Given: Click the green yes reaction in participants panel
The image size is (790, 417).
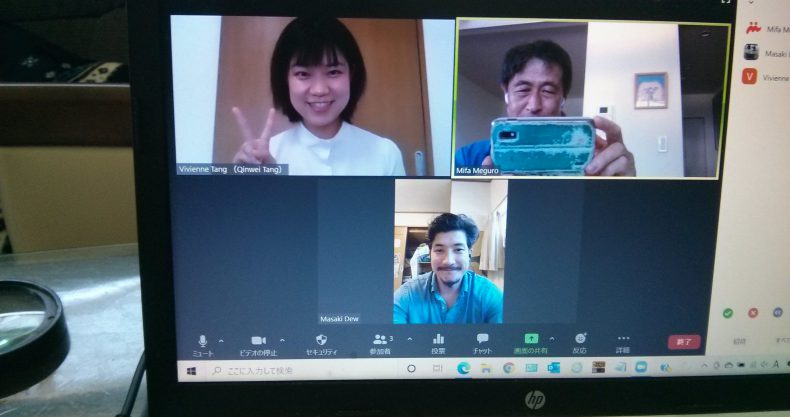Looking at the screenshot, I should 728,313.
